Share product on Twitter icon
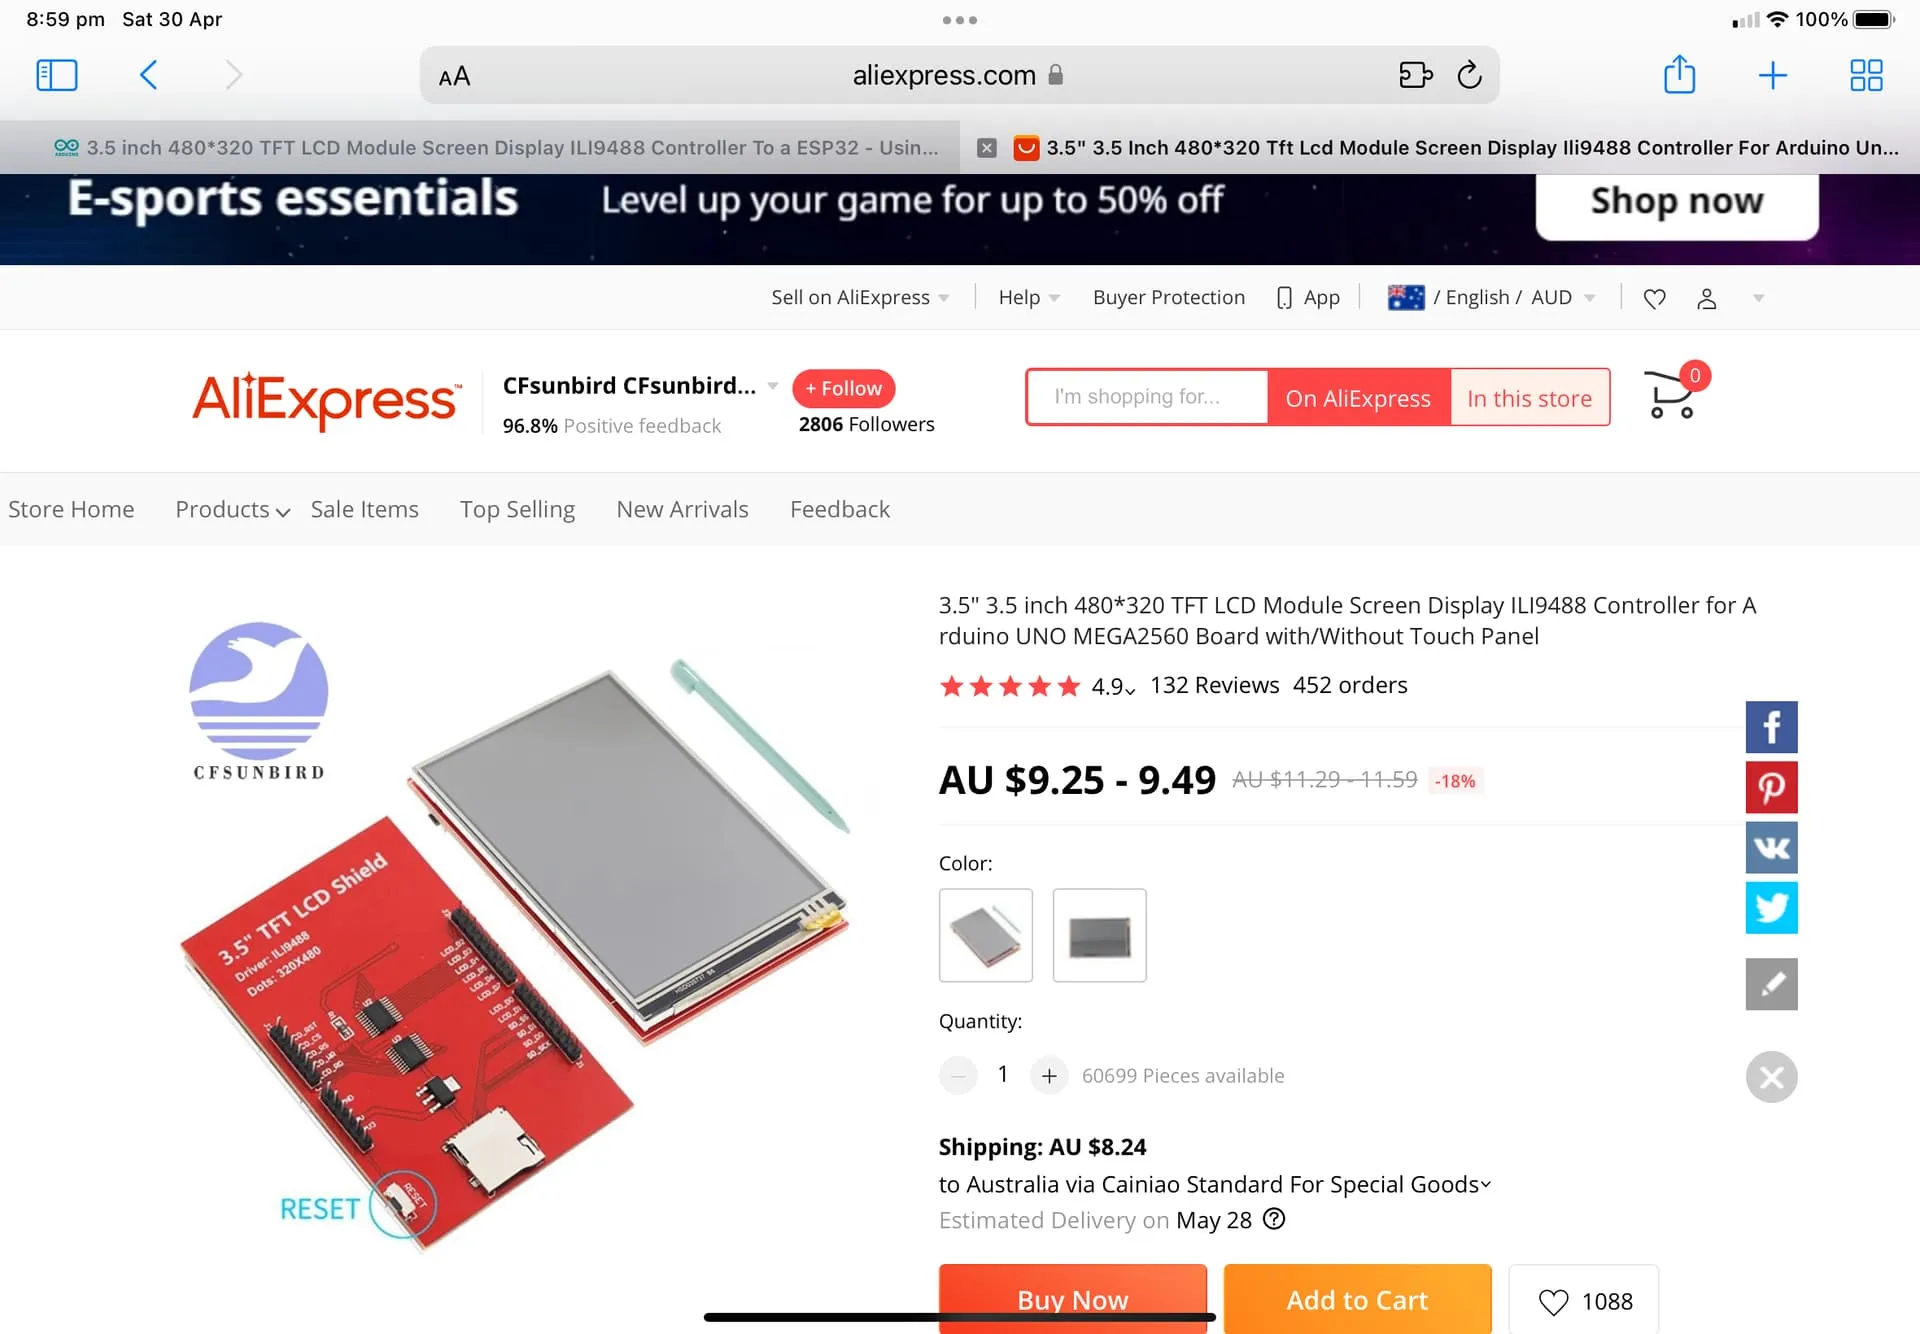 coord(1771,907)
